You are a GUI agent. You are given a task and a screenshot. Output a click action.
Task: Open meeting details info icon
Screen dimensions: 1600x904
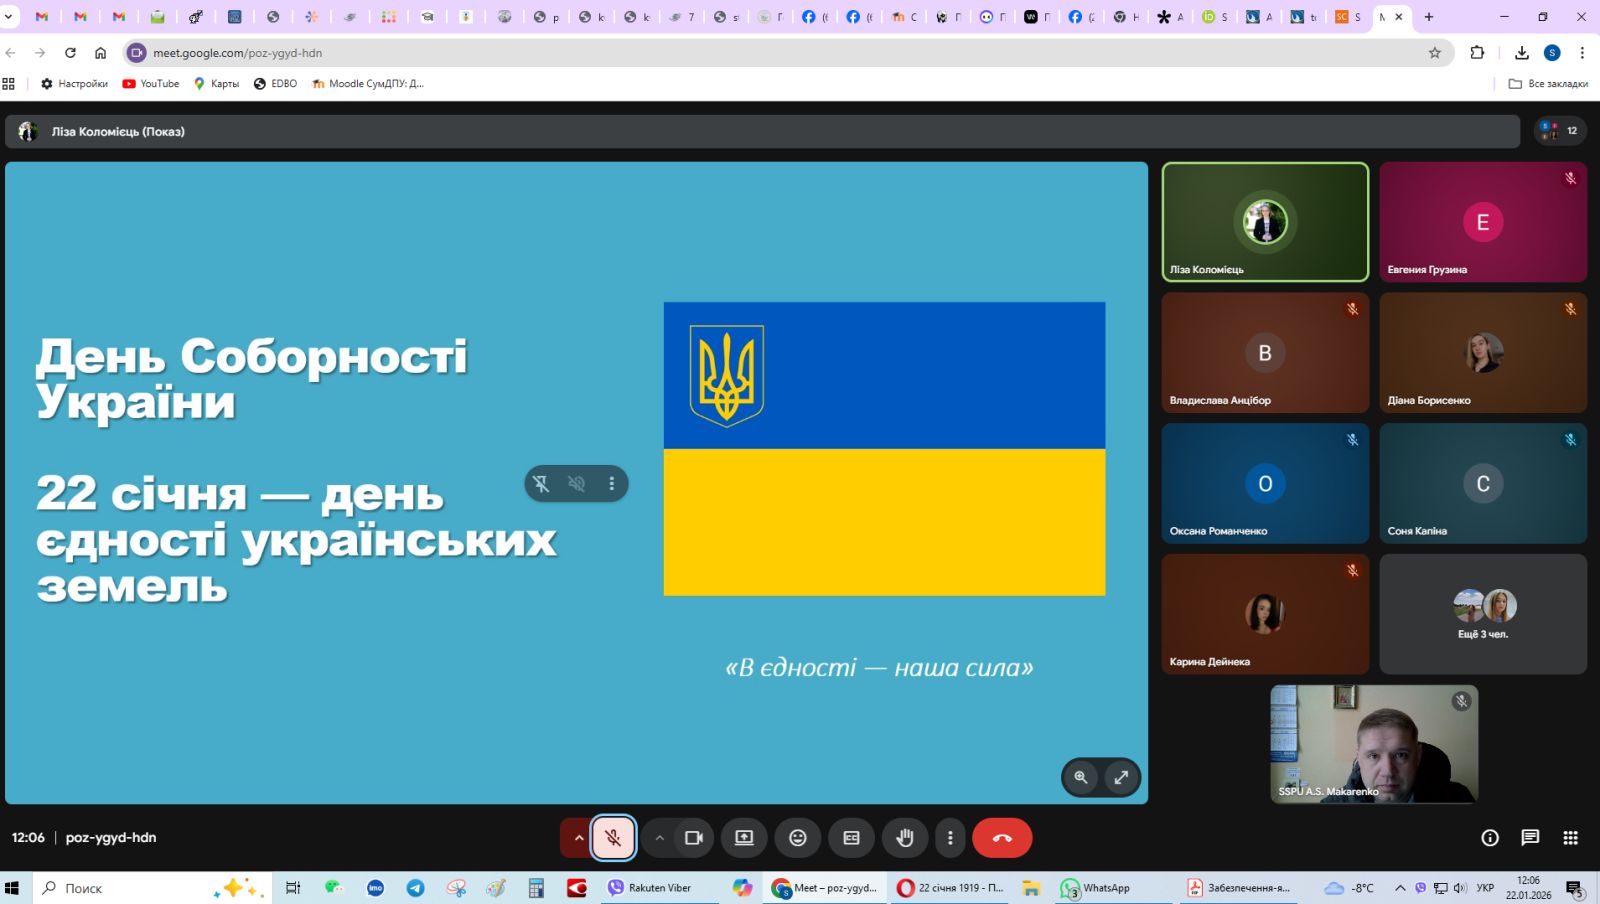[1490, 838]
